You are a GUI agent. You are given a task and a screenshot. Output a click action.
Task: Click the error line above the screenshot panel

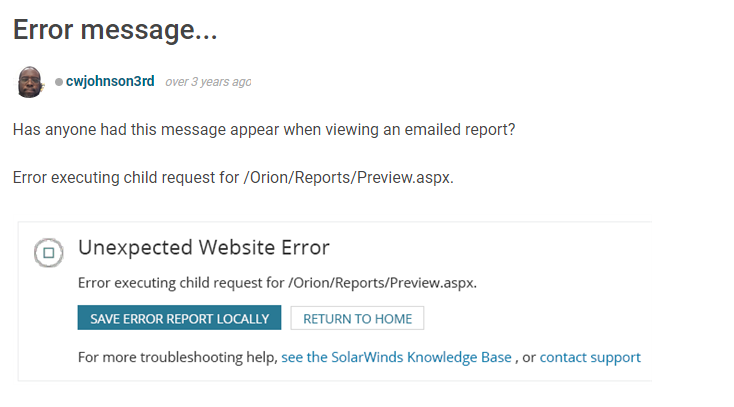(233, 178)
